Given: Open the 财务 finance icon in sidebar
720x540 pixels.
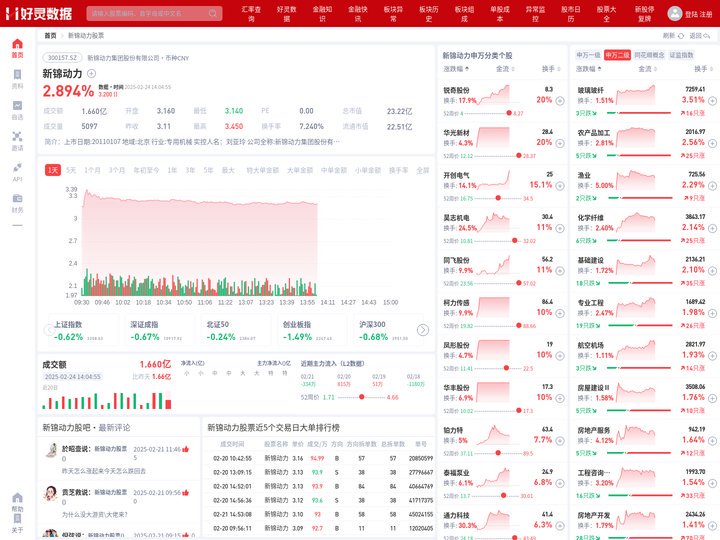Looking at the screenshot, I should pyautogui.click(x=17, y=198).
